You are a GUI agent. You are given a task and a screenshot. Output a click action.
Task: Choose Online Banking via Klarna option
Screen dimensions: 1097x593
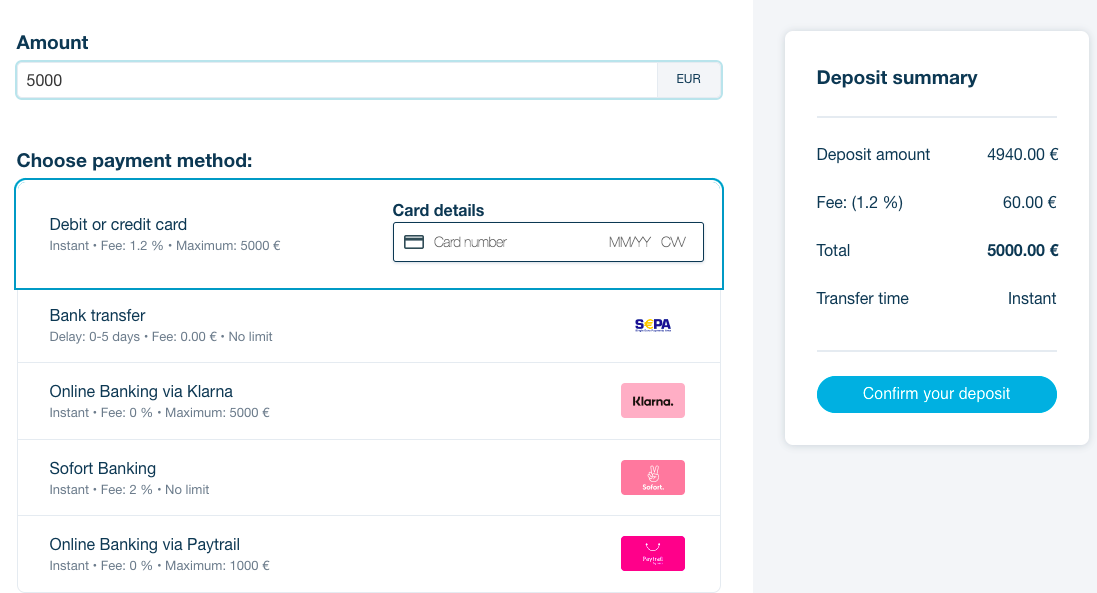click(369, 401)
